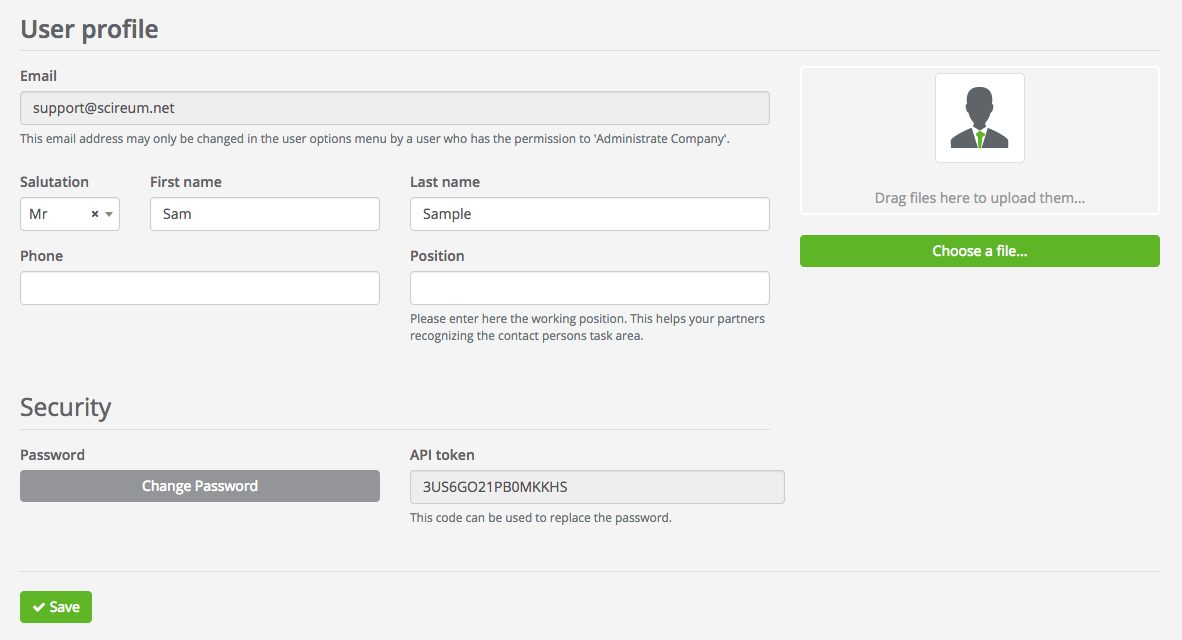The width and height of the screenshot is (1182, 640).
Task: Click the 'User profile' heading
Action: coord(89,29)
